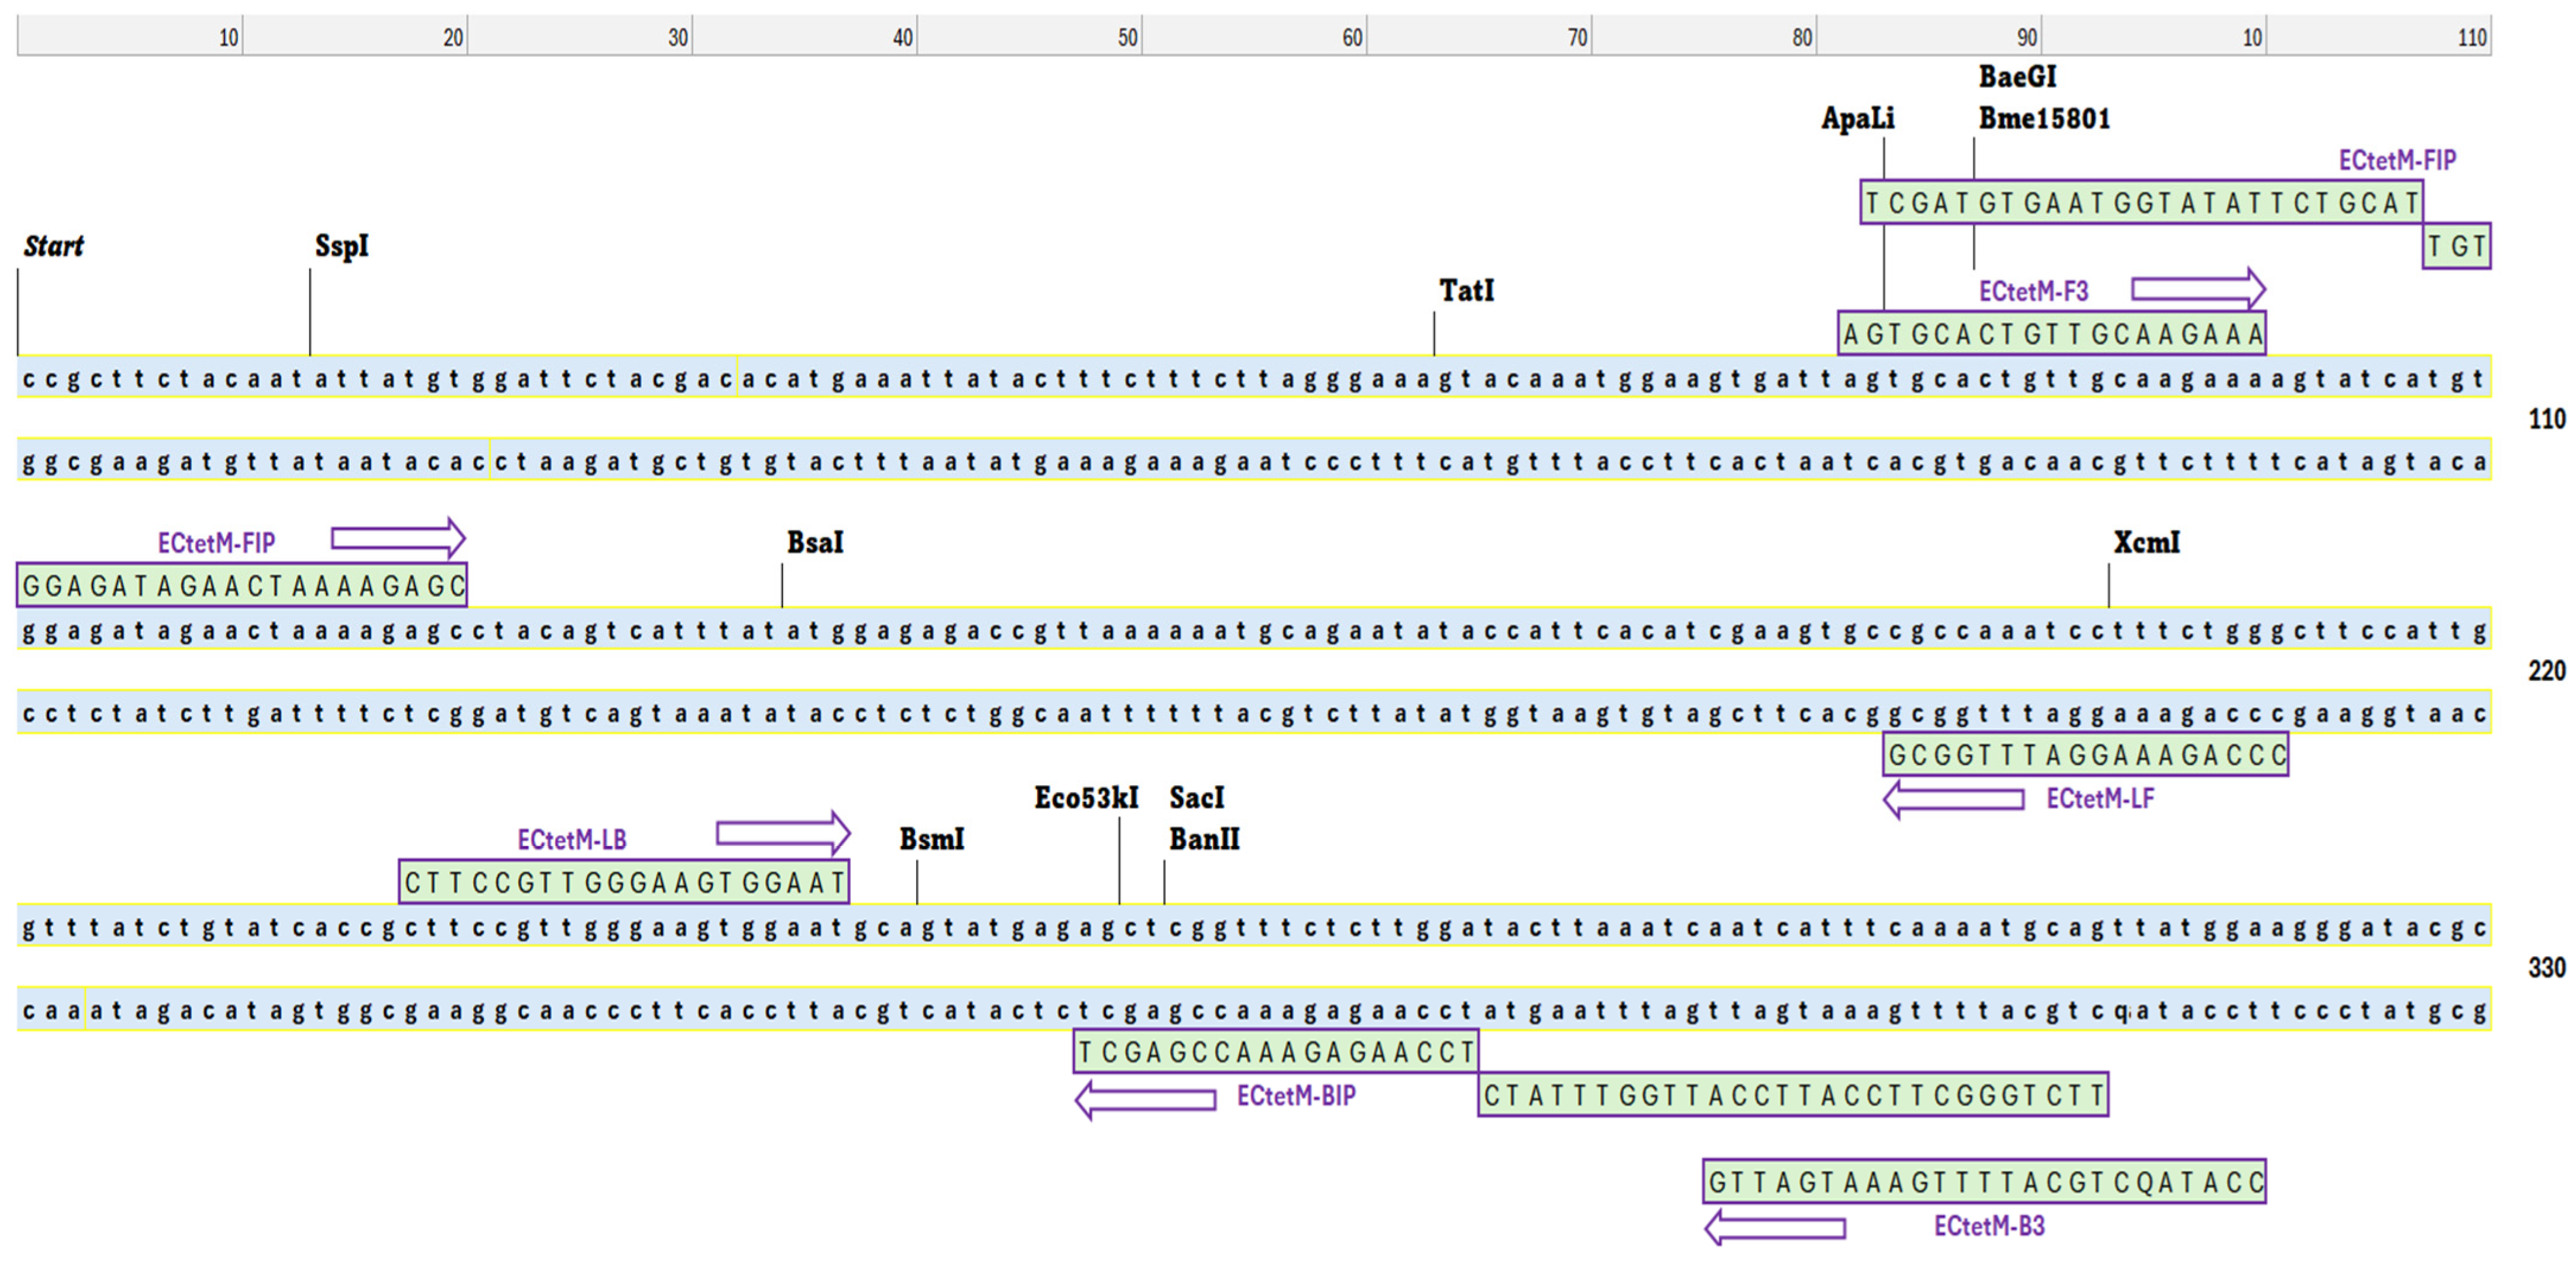Viewport: 2576px width, 1263px height.
Task: Click the ECtetM-BIP reverse arrow
Action: pos(1145,1099)
